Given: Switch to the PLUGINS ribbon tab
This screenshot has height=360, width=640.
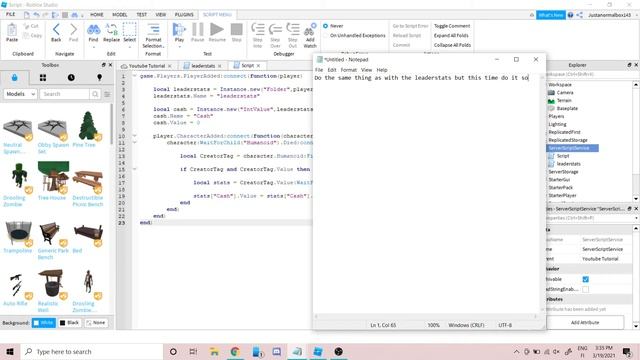Looking at the screenshot, I should tap(184, 15).
